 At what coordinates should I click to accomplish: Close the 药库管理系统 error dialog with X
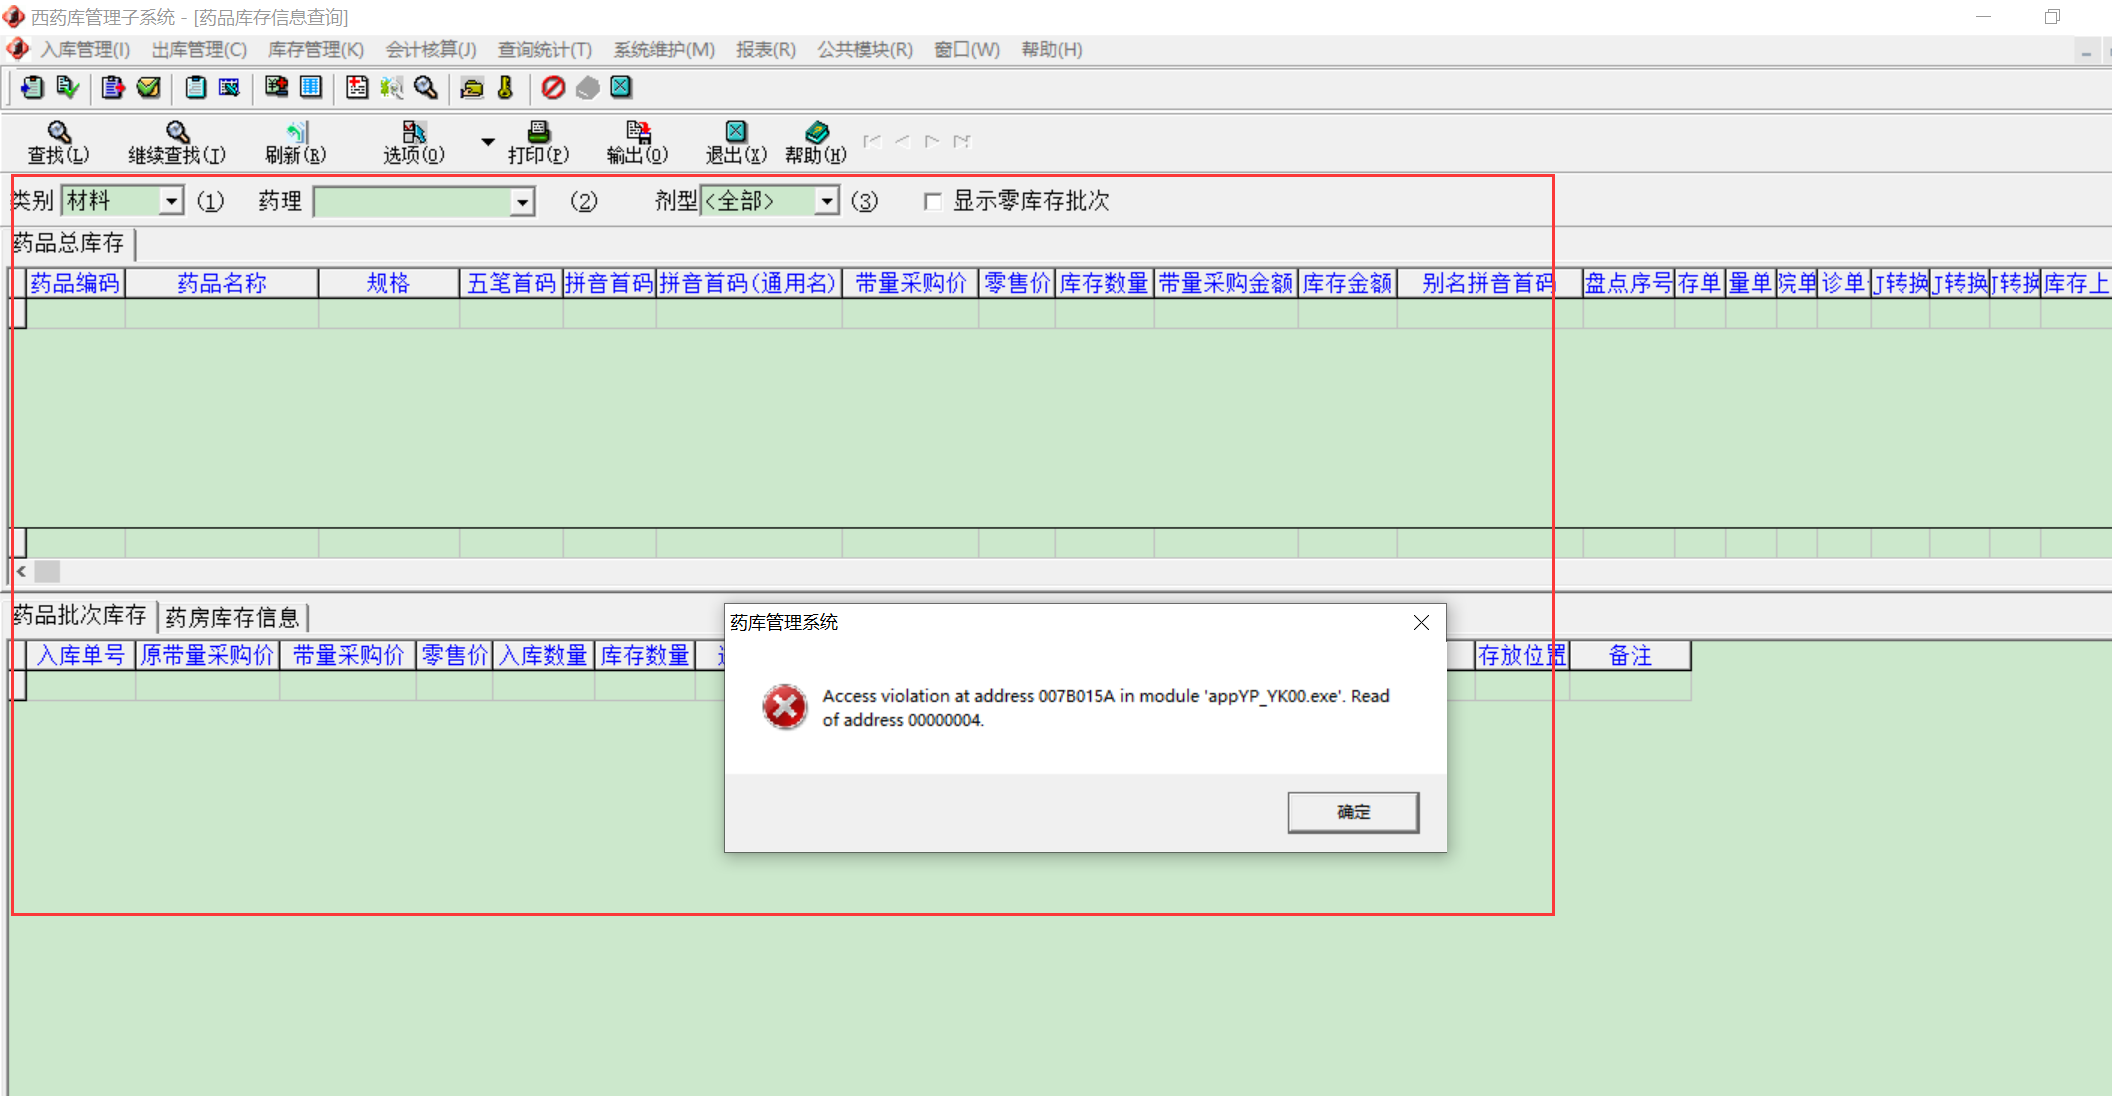pos(1421,622)
